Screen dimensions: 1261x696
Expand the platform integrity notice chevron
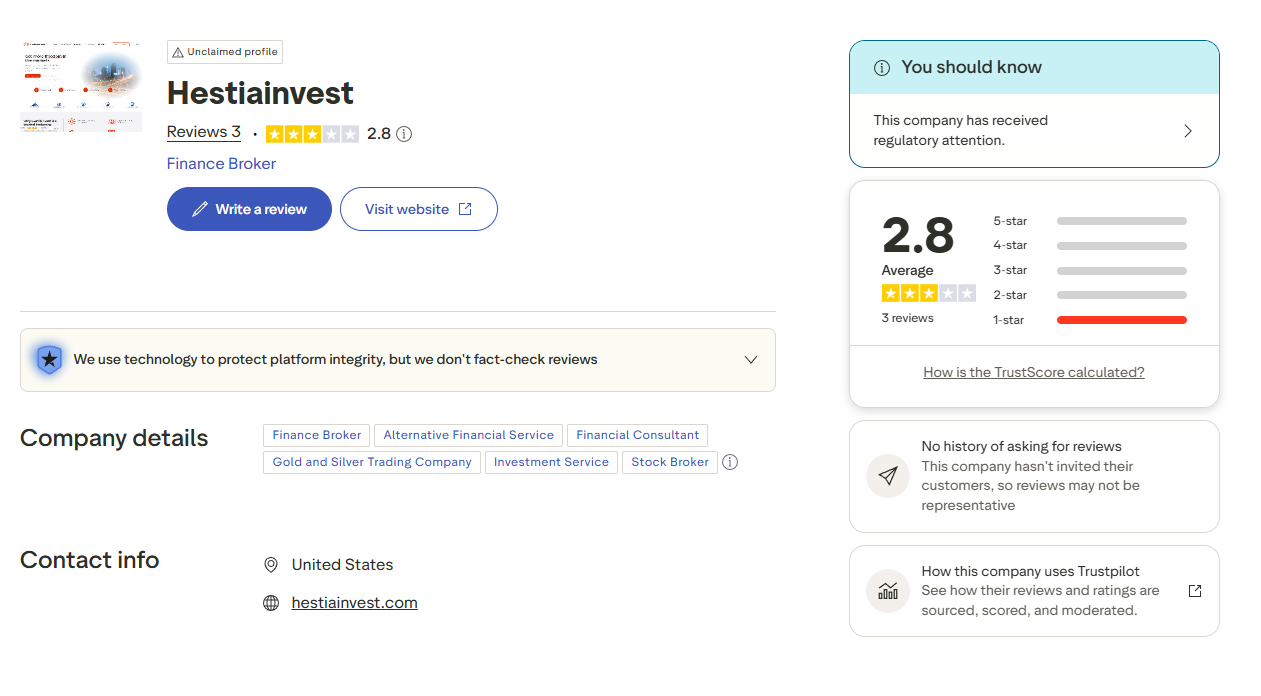751,360
